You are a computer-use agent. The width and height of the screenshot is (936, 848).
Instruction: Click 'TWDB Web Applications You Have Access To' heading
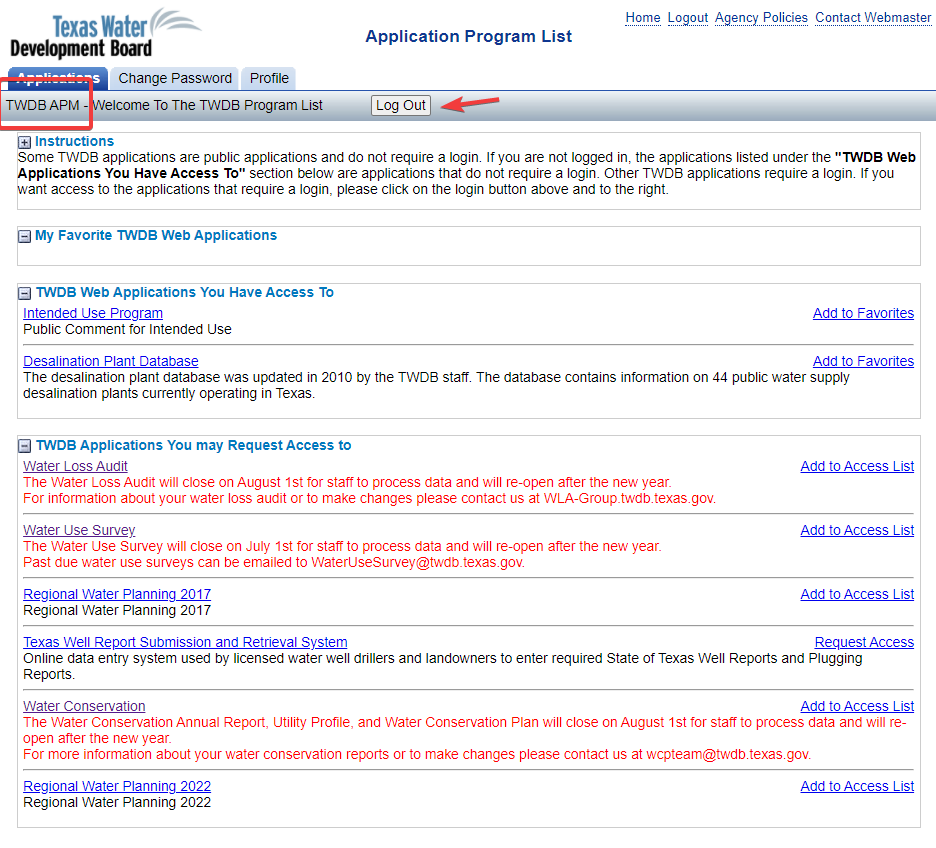185,292
